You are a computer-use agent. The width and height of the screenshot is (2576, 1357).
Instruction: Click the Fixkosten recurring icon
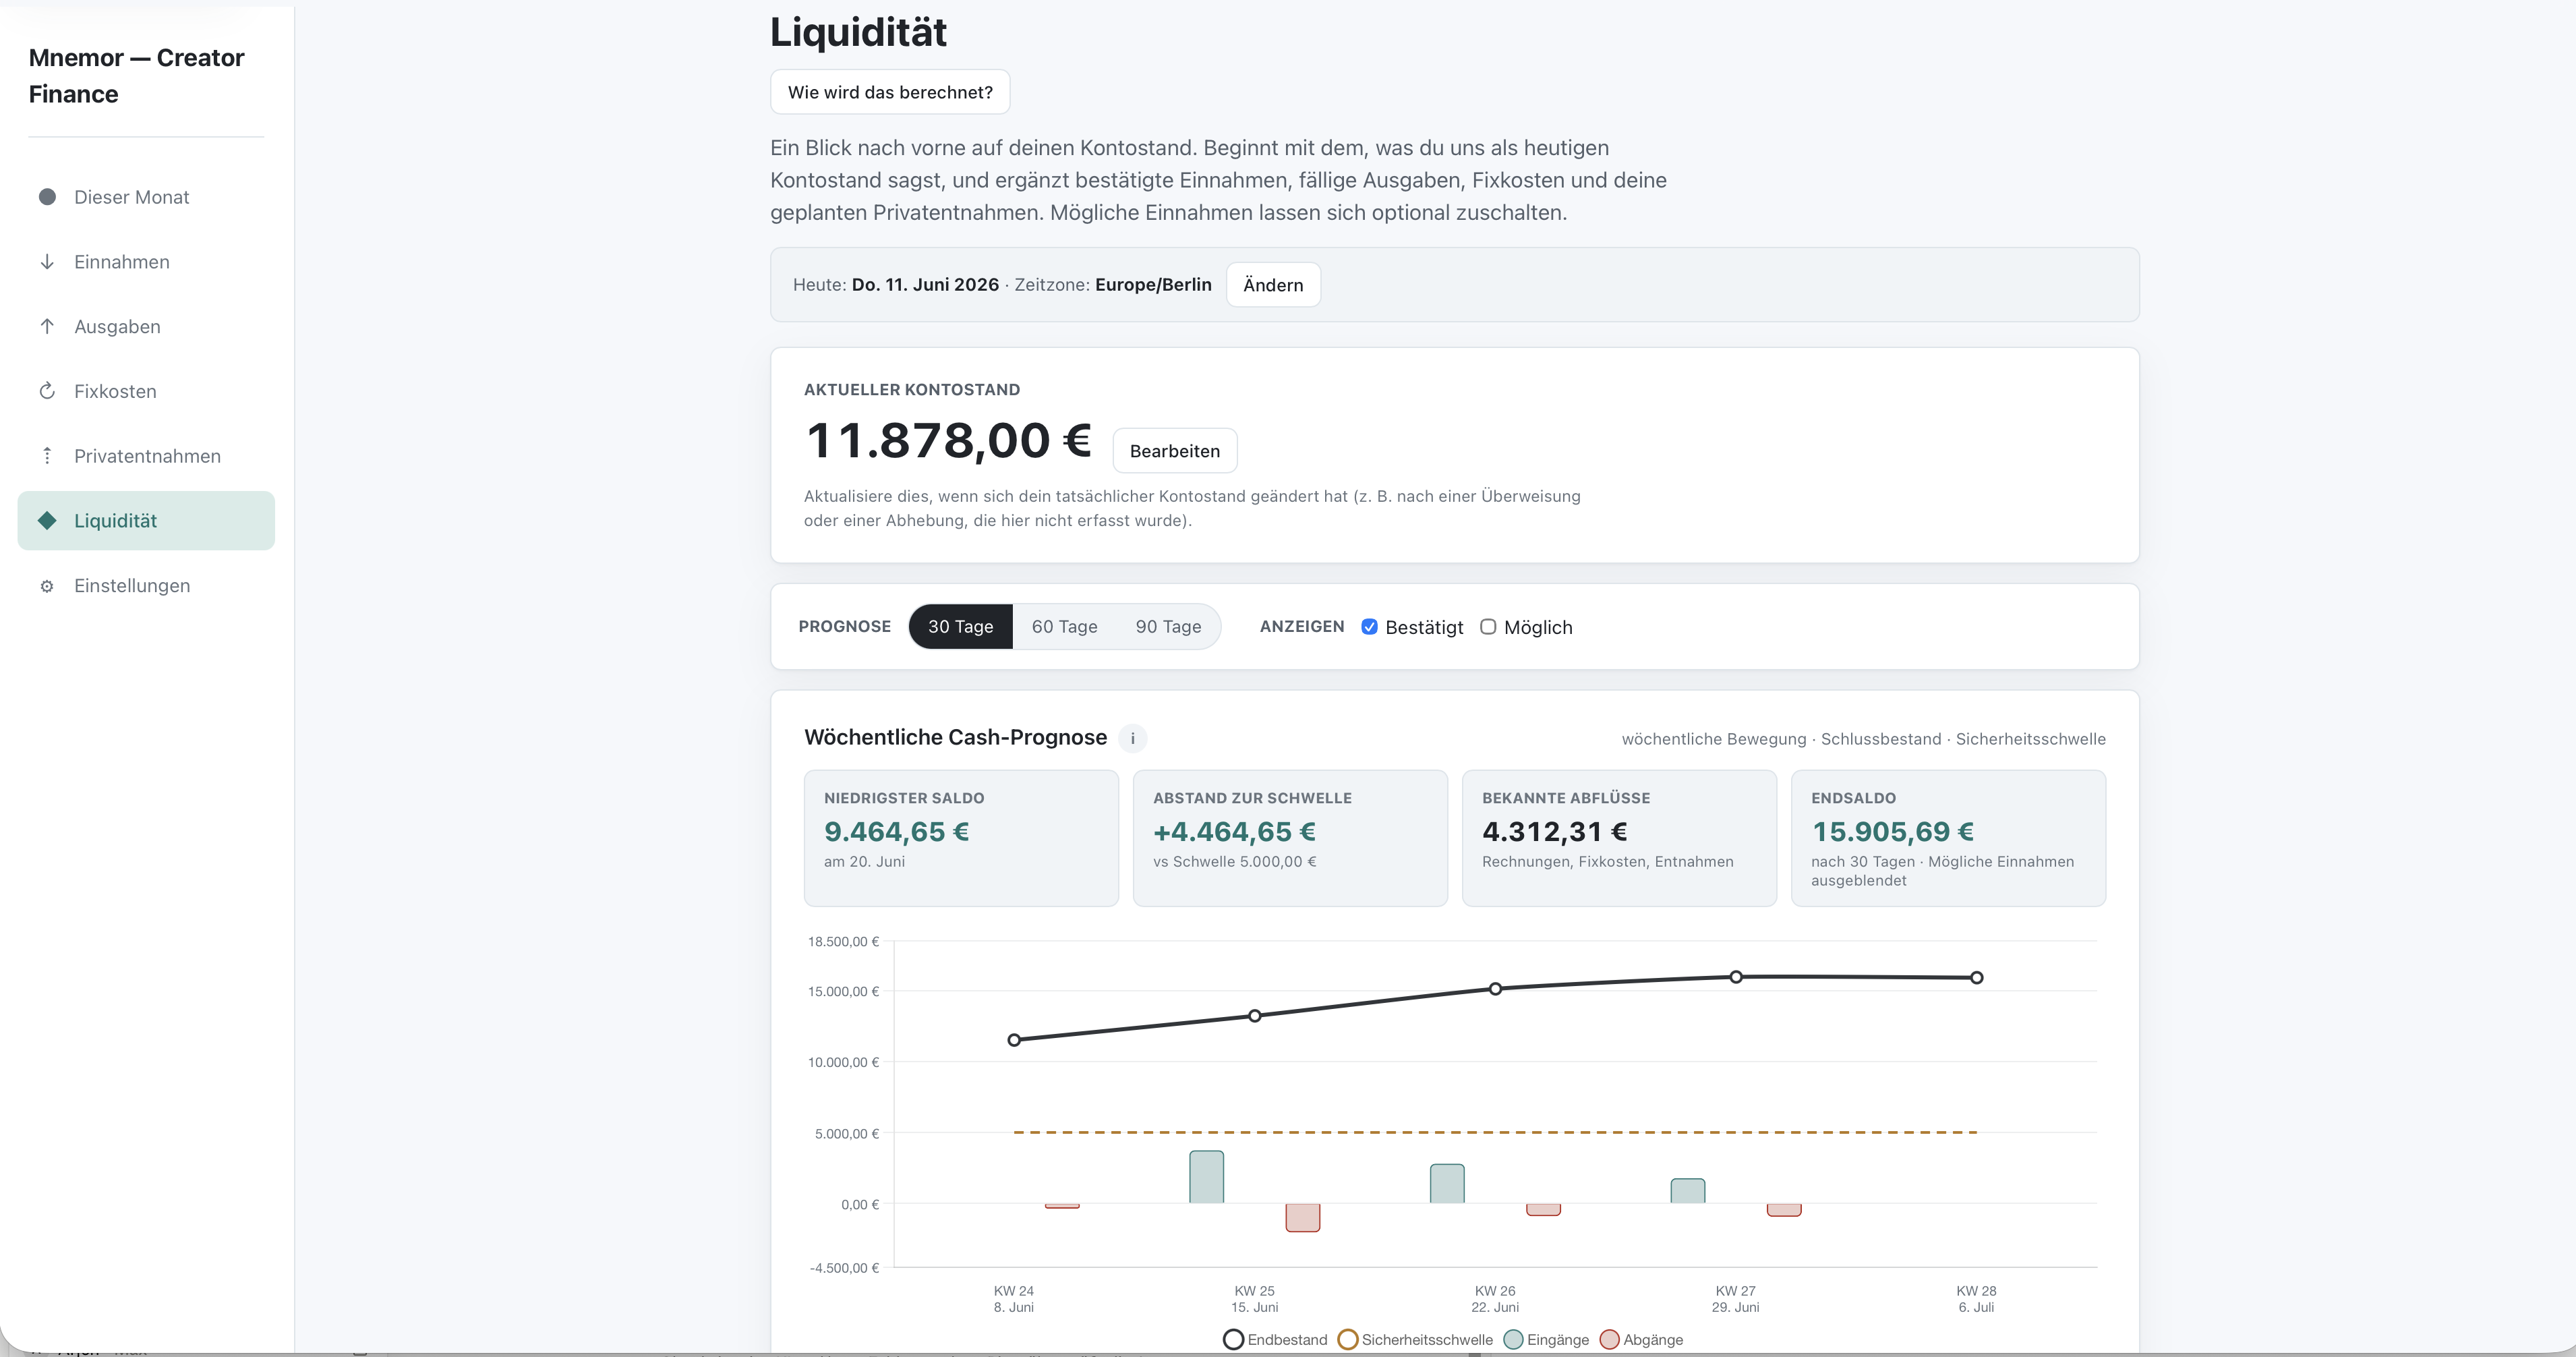click(47, 391)
